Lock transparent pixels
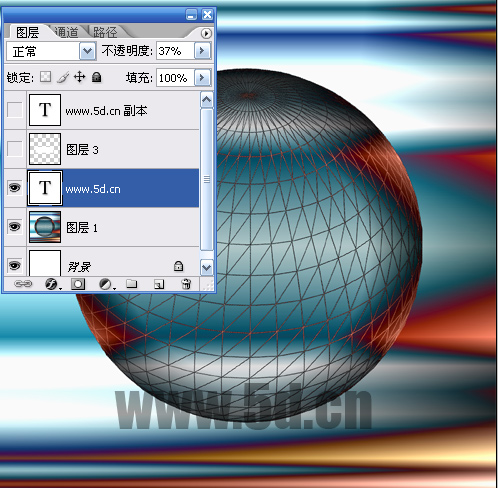Viewport: 498px width, 488px height. tap(45, 77)
